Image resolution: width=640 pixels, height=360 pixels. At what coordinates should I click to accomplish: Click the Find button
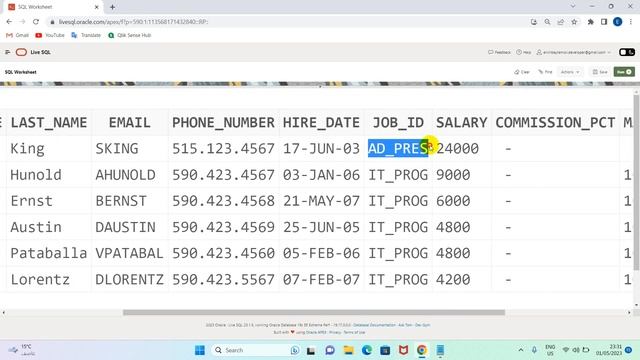coord(545,72)
